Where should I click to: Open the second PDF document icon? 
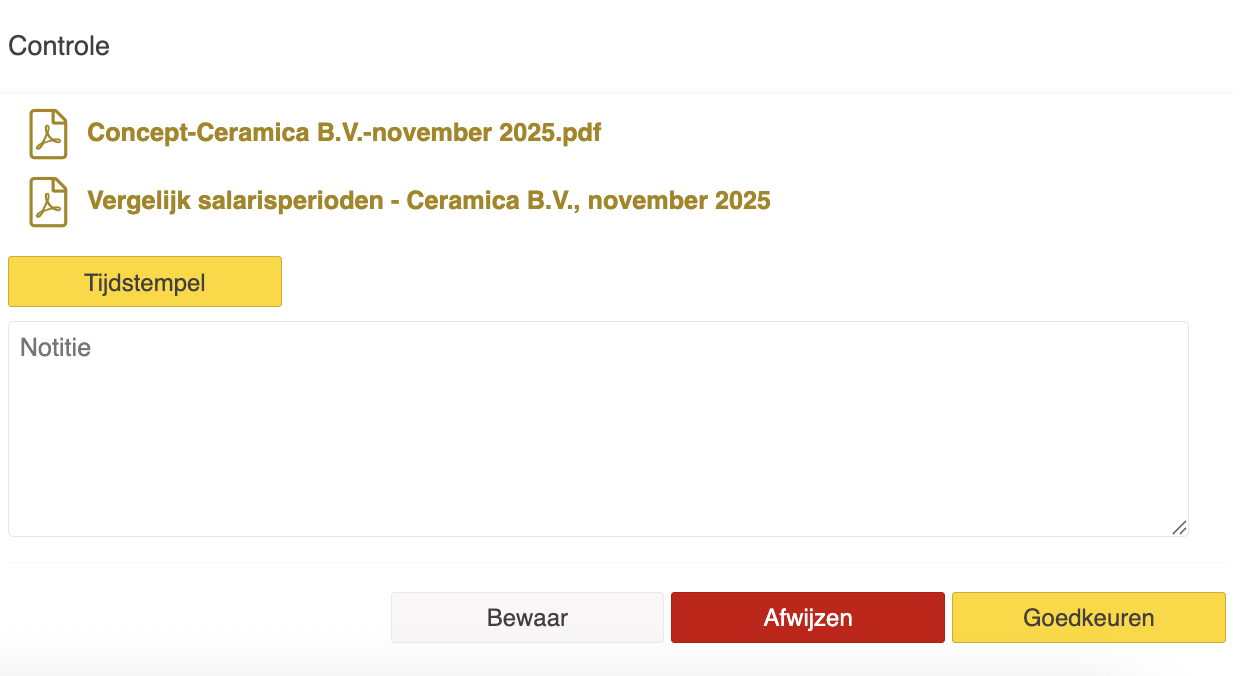(48, 202)
